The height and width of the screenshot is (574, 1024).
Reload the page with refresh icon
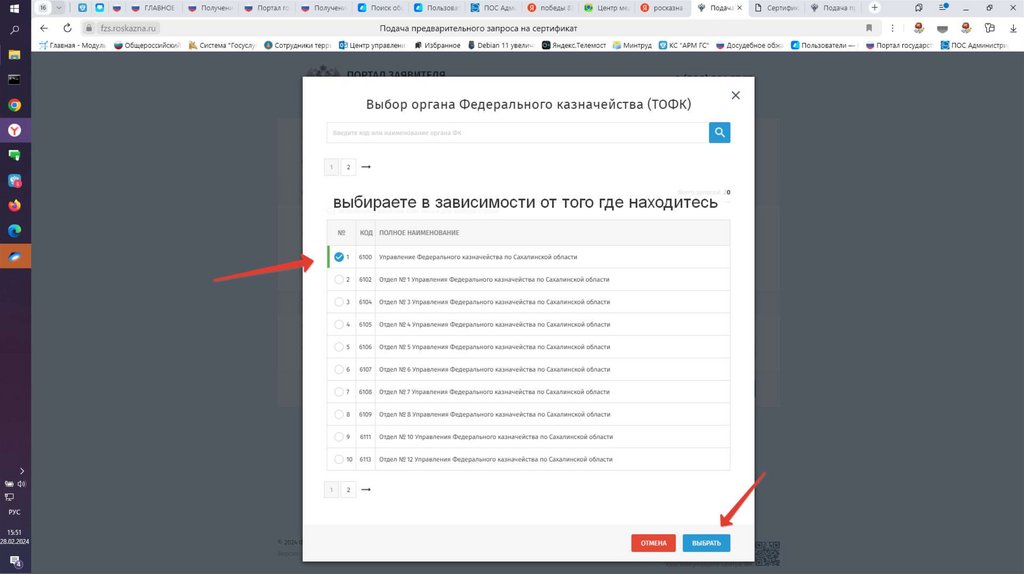(x=67, y=28)
